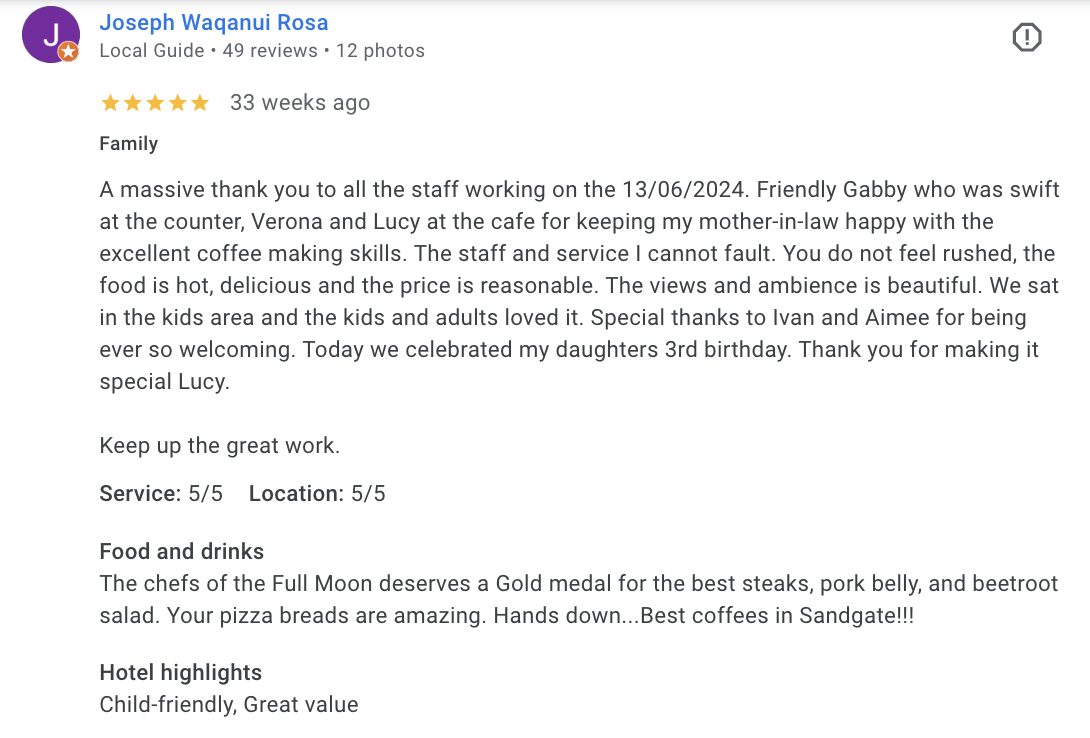
Task: Click the 33 weeks ago timestamp
Action: [300, 103]
